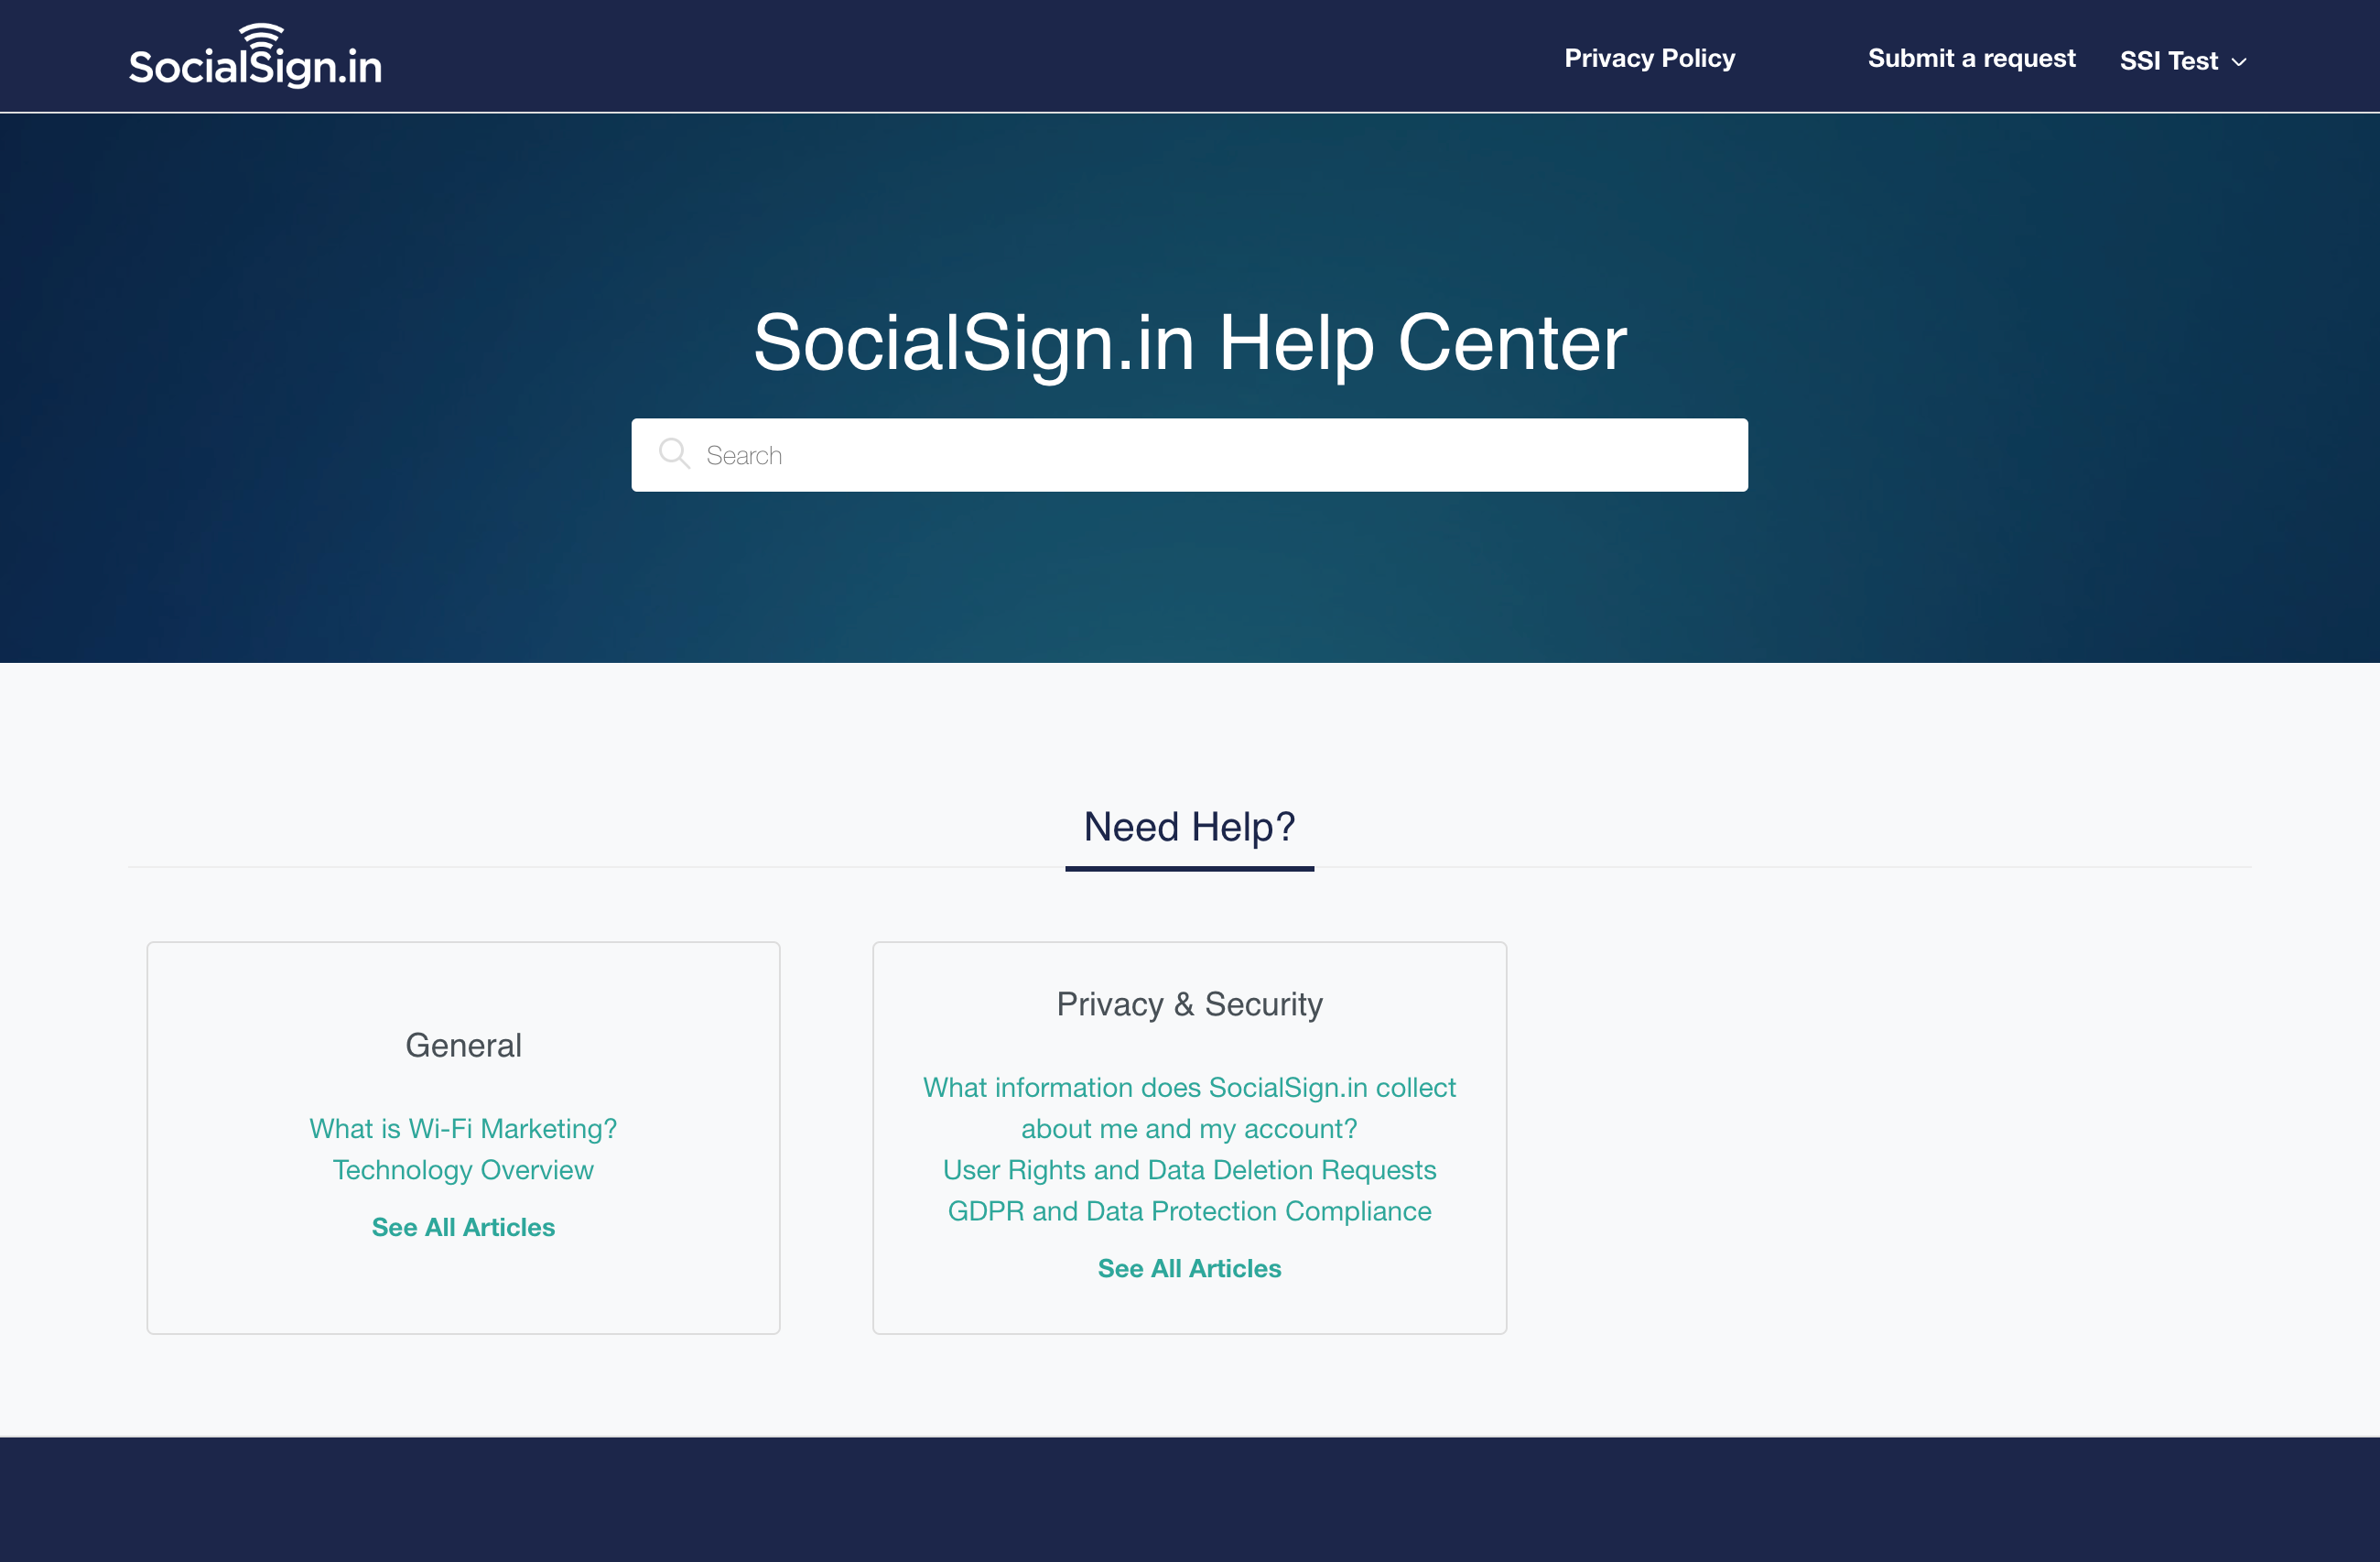This screenshot has height=1562, width=2380.
Task: Click the search magnifier icon
Action: pos(675,453)
